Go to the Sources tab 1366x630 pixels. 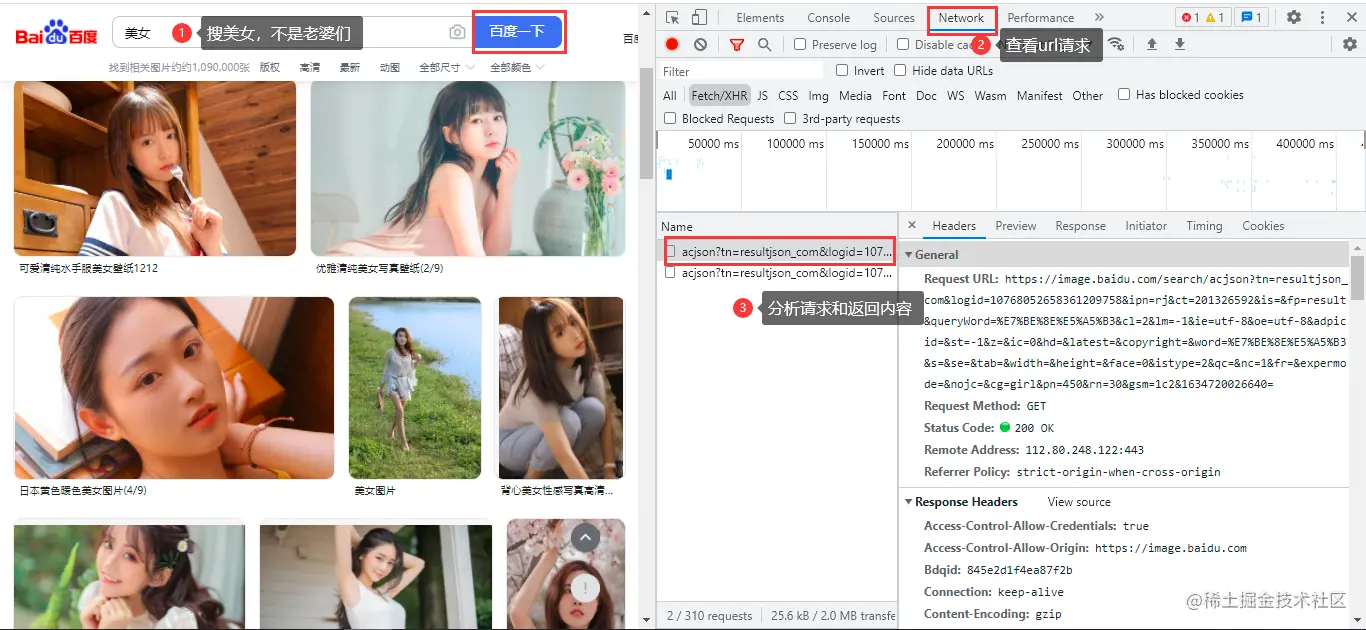click(894, 17)
